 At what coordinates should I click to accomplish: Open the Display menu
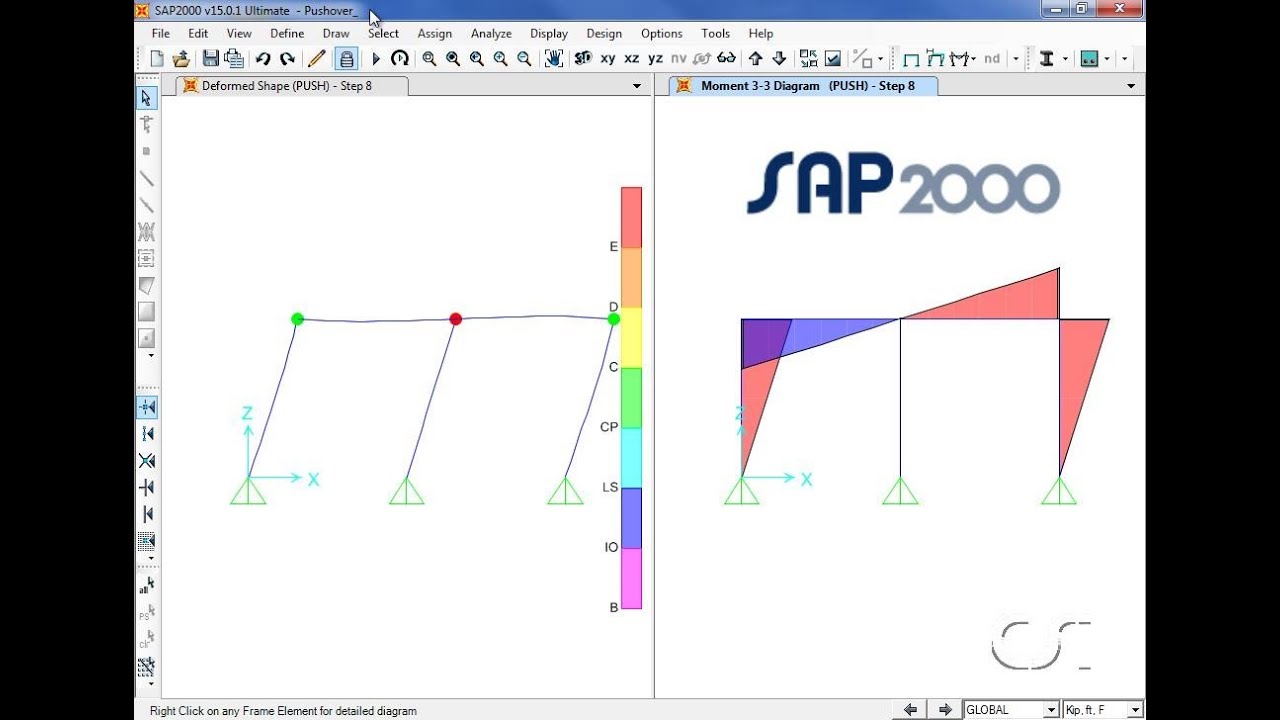pos(549,33)
